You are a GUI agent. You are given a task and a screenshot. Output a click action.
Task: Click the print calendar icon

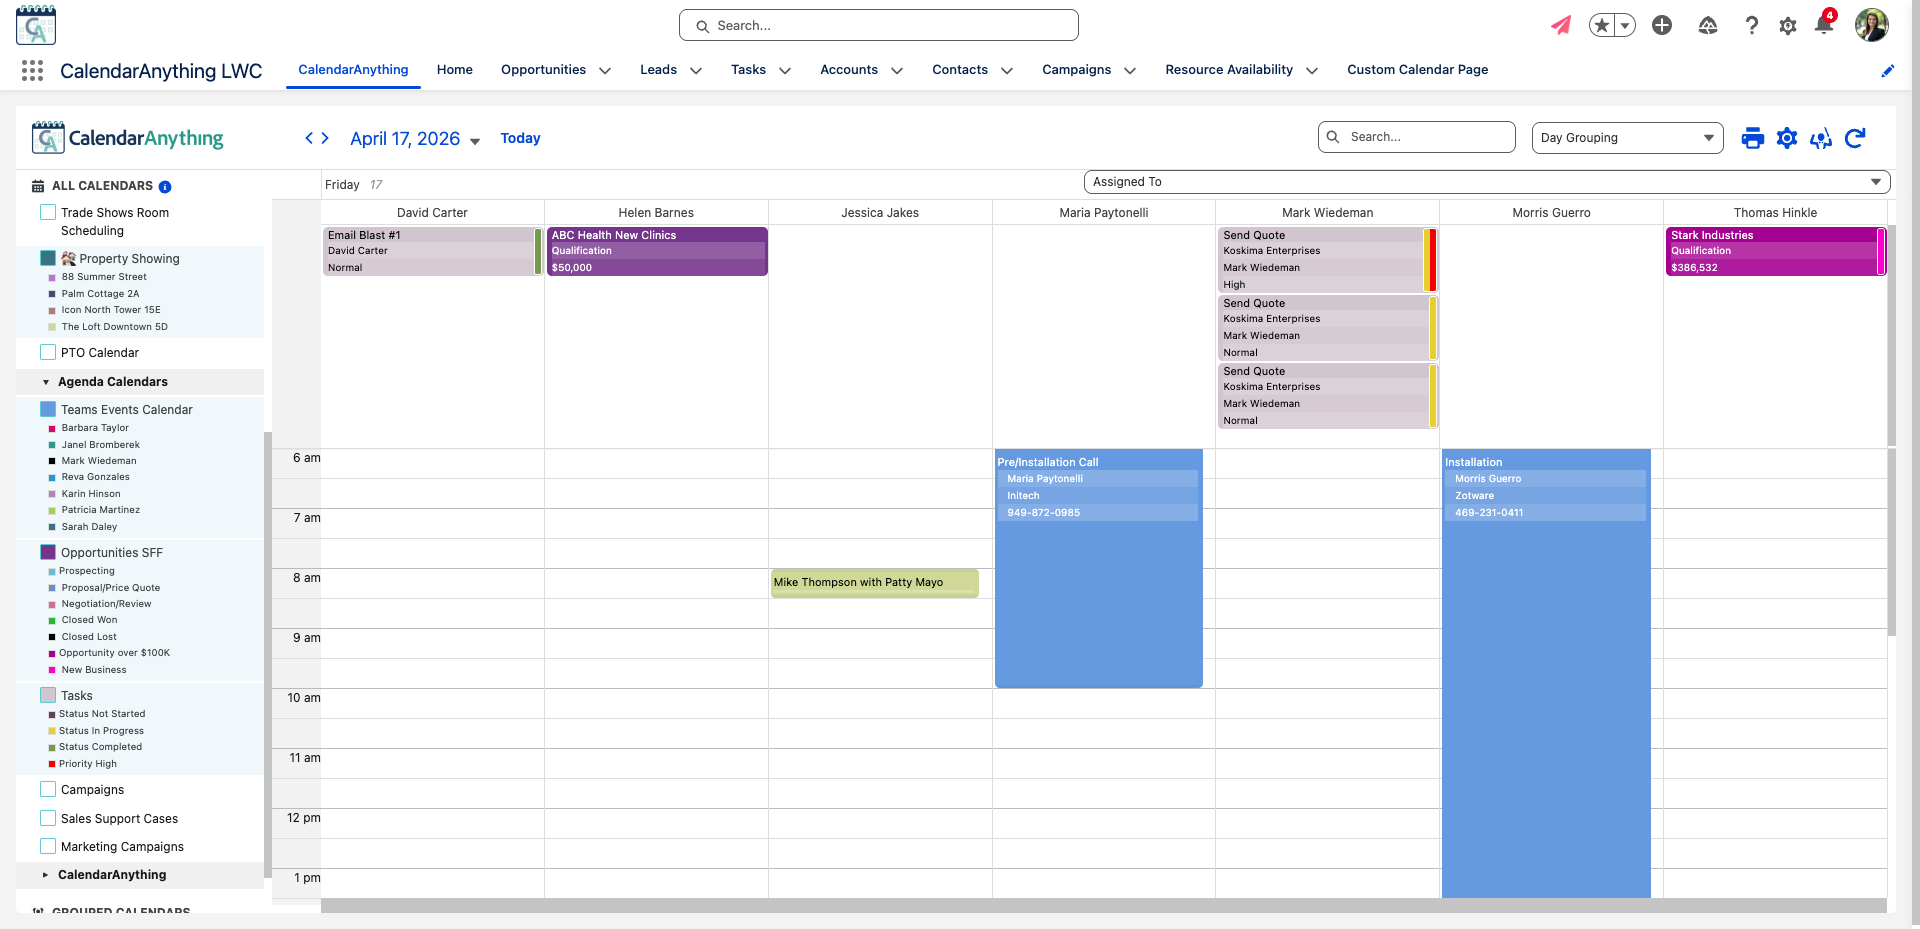[1752, 138]
